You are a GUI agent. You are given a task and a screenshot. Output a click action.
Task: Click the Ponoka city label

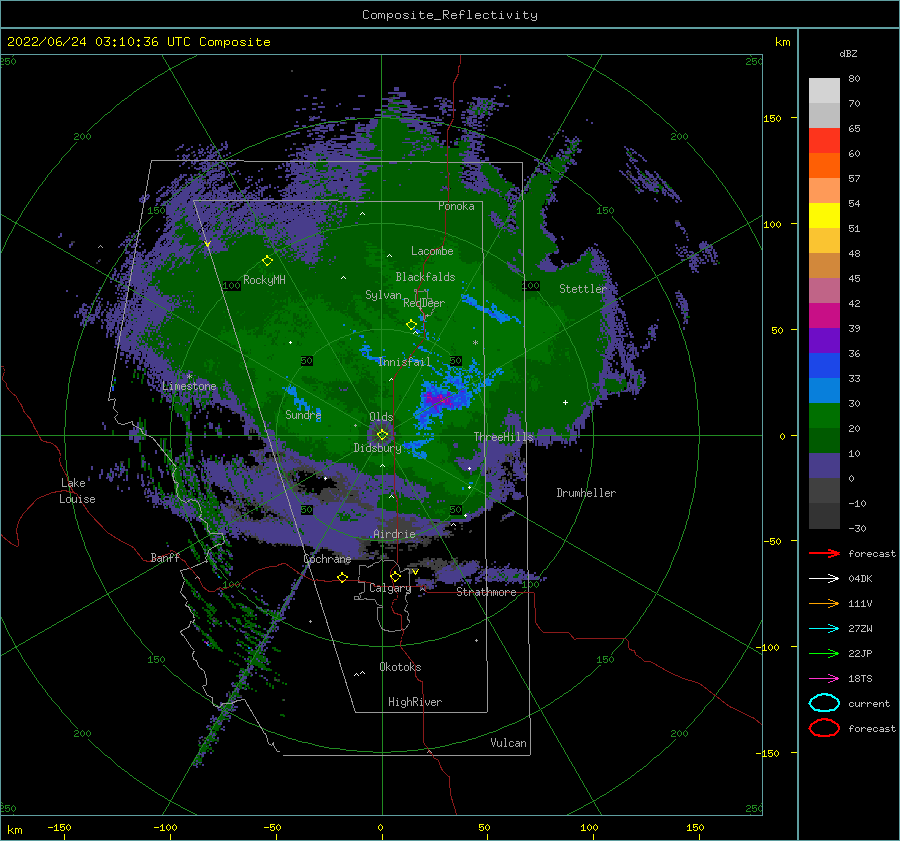click(456, 206)
